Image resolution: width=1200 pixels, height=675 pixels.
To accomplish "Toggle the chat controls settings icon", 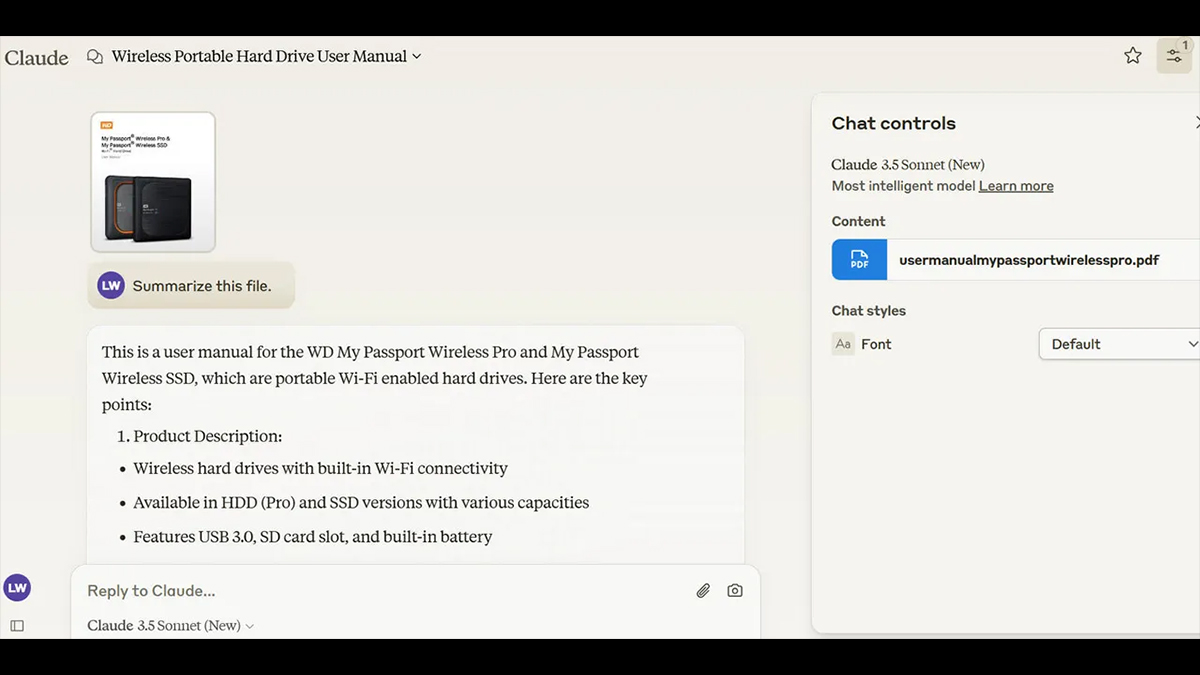I will [x=1174, y=56].
